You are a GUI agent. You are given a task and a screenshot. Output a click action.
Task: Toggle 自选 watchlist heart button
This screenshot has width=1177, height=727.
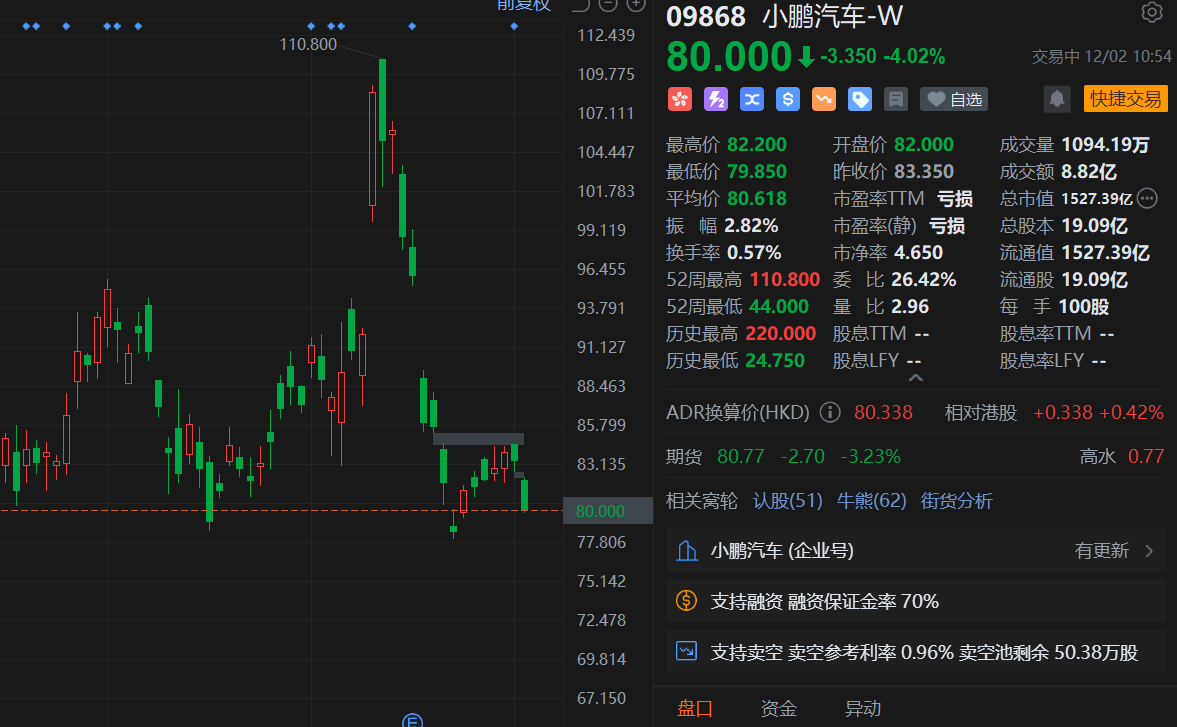pyautogui.click(x=953, y=99)
